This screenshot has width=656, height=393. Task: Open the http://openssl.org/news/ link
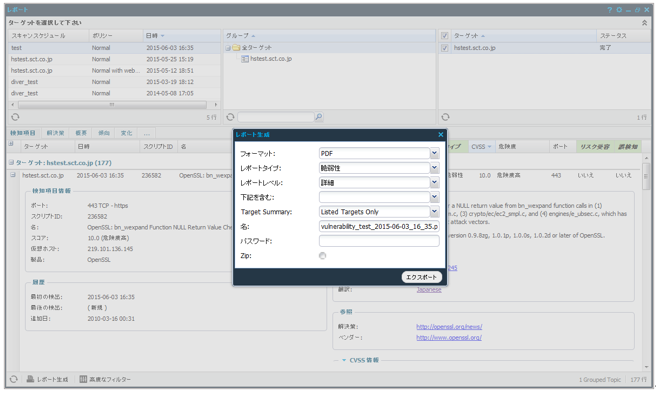[449, 326]
